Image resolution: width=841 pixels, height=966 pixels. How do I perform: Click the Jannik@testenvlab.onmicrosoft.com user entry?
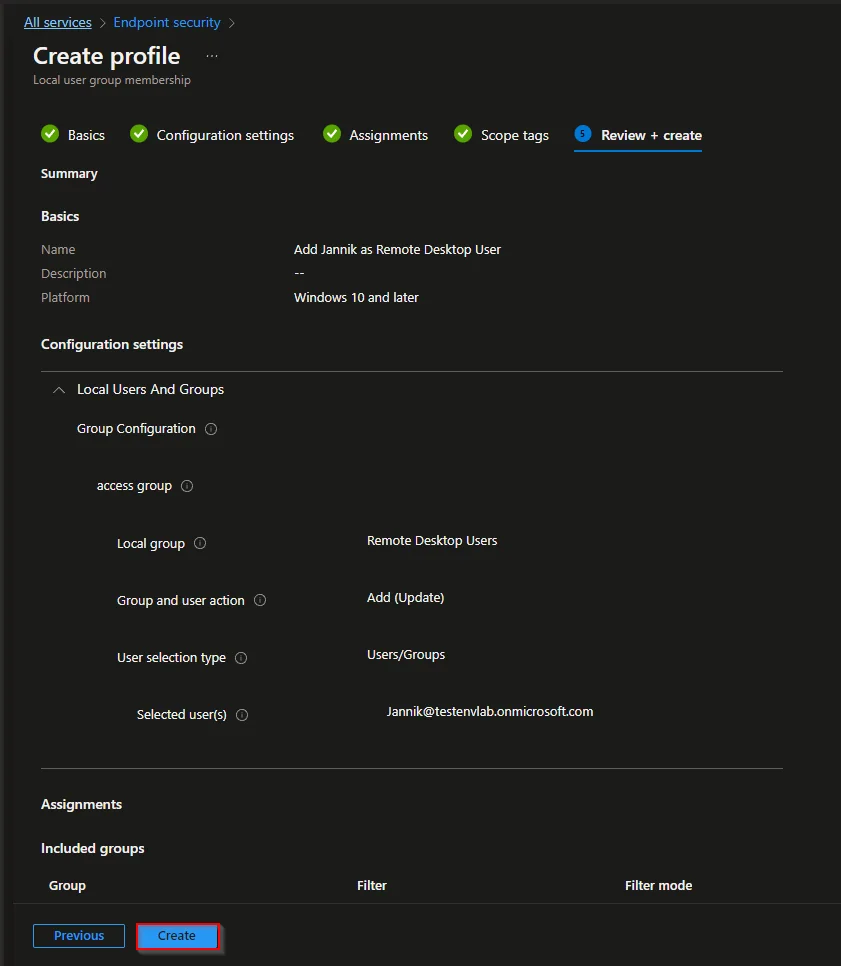490,712
